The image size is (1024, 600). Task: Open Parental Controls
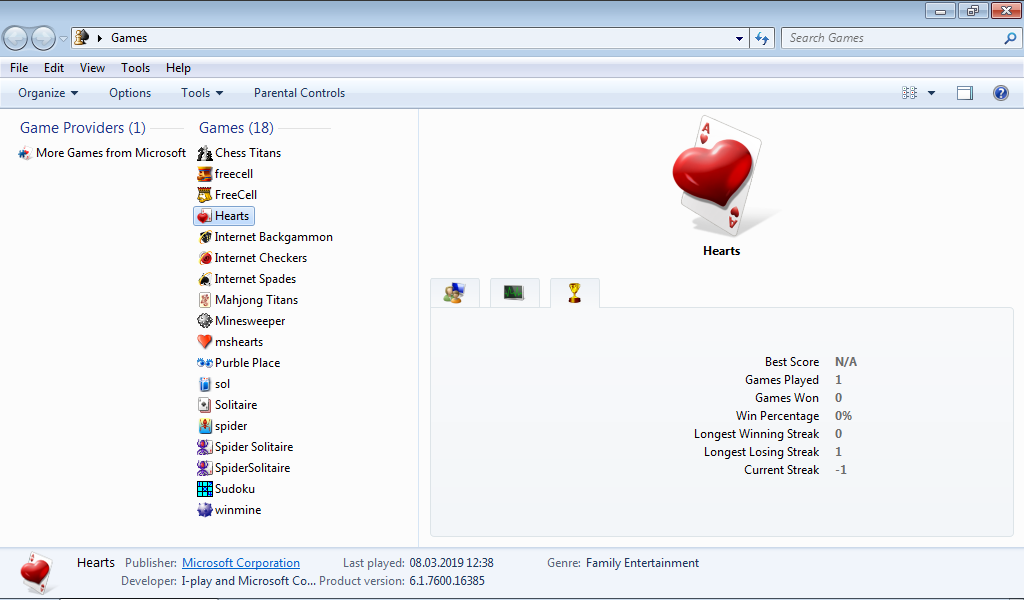299,93
